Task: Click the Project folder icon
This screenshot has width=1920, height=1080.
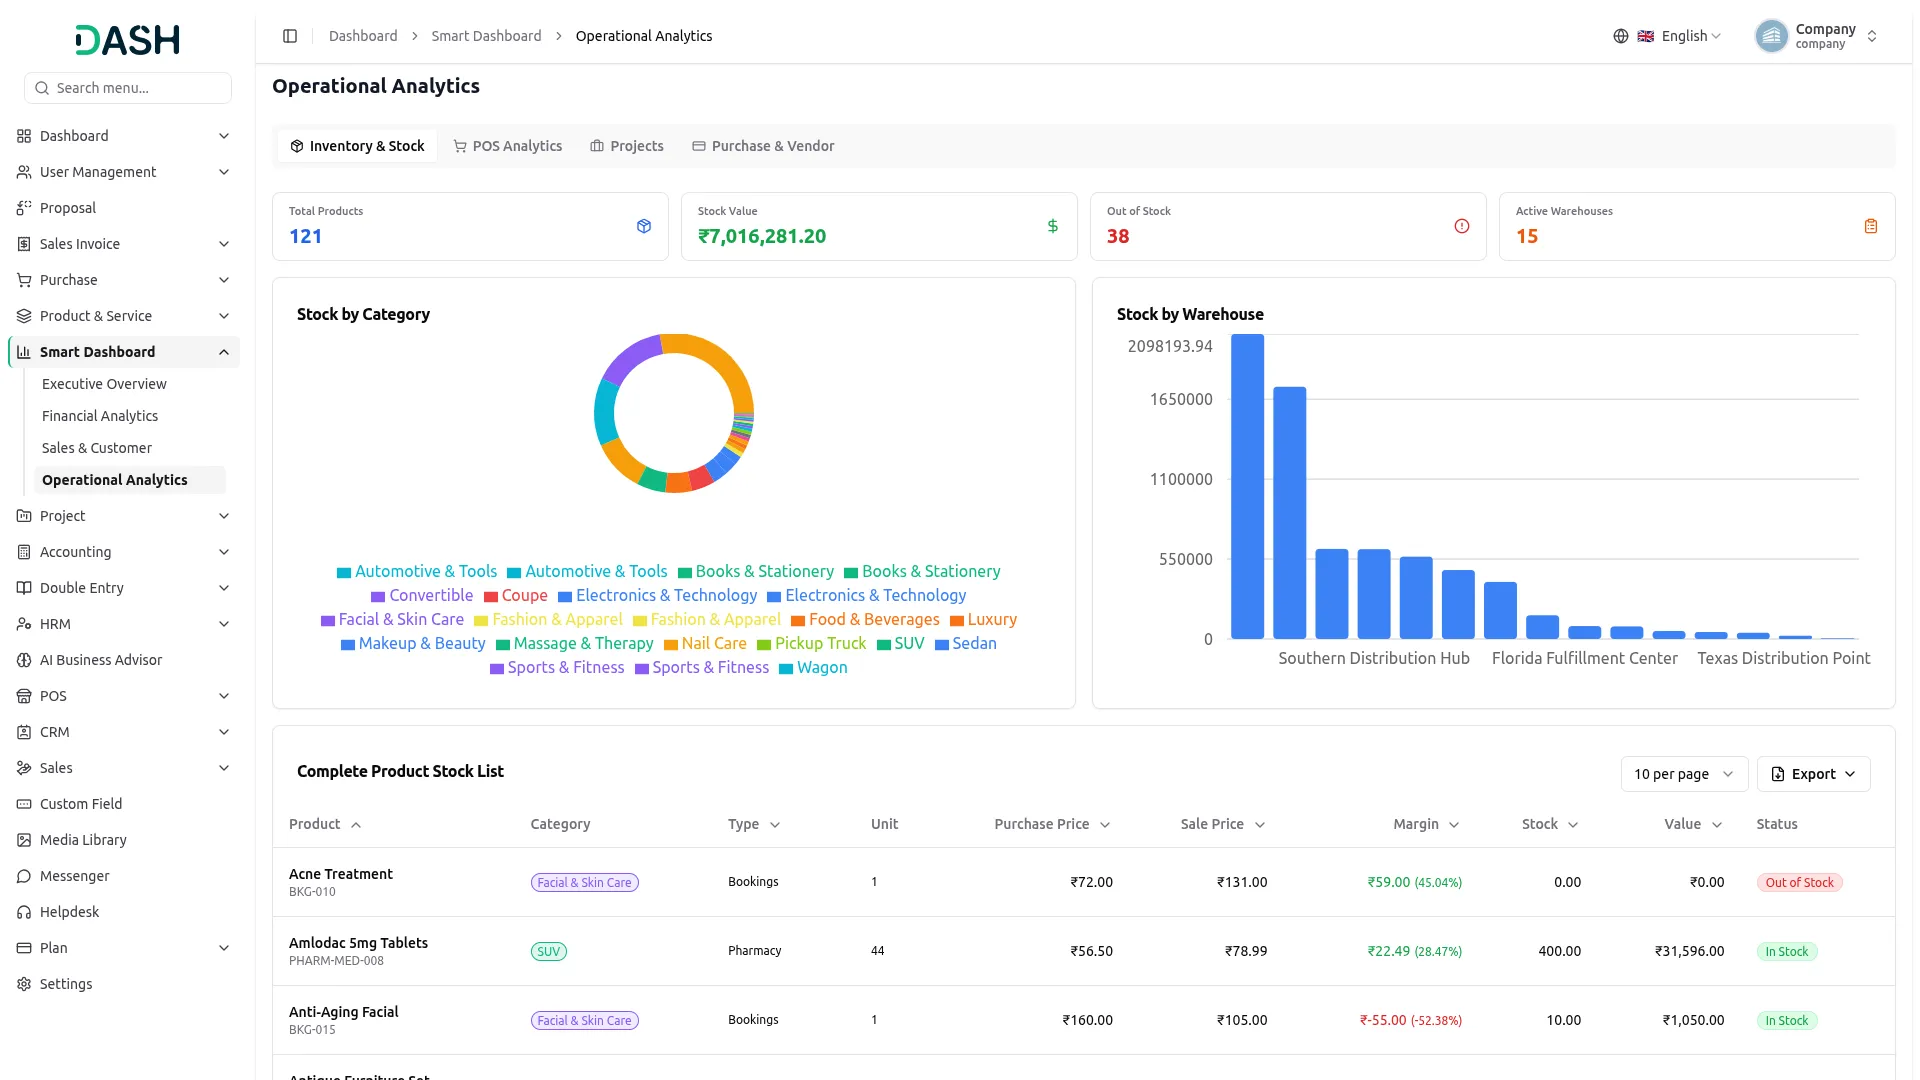Action: [24, 516]
